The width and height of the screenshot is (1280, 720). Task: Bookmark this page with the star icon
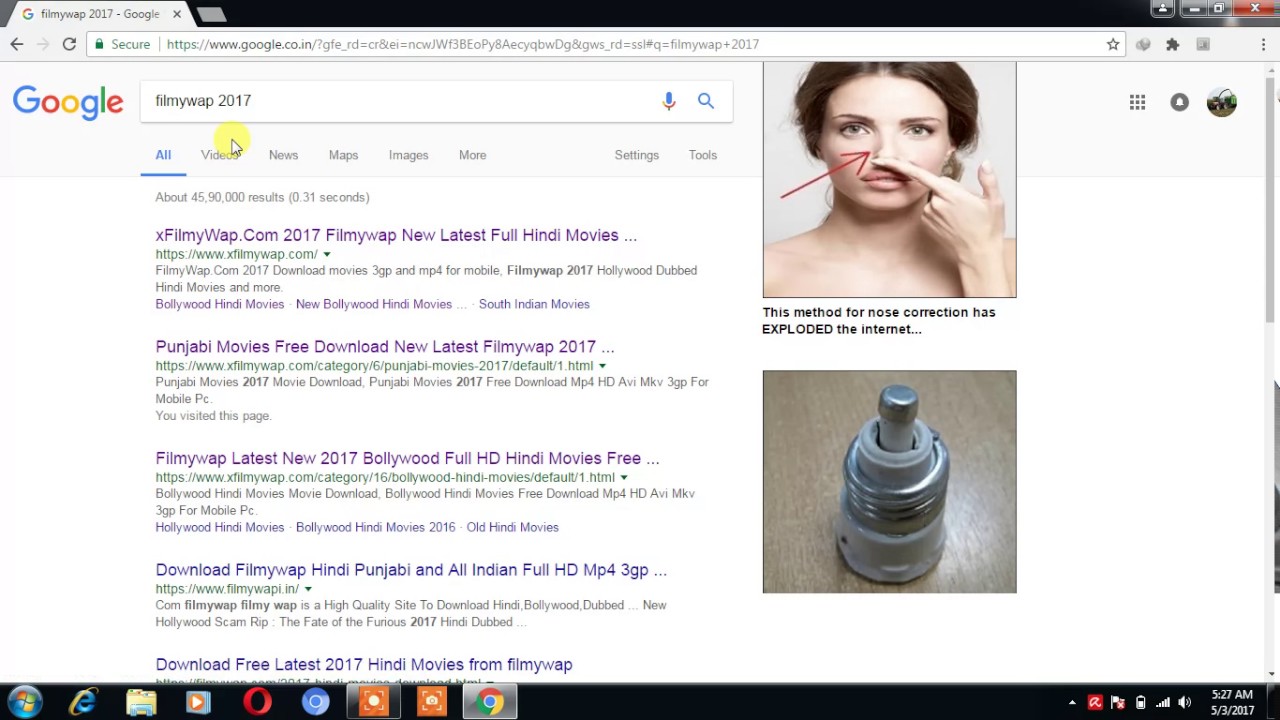[1113, 44]
